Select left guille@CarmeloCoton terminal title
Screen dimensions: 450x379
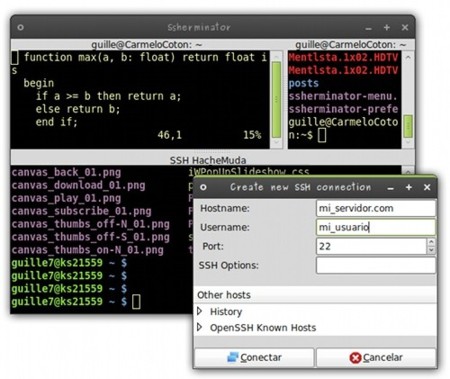[147, 45]
